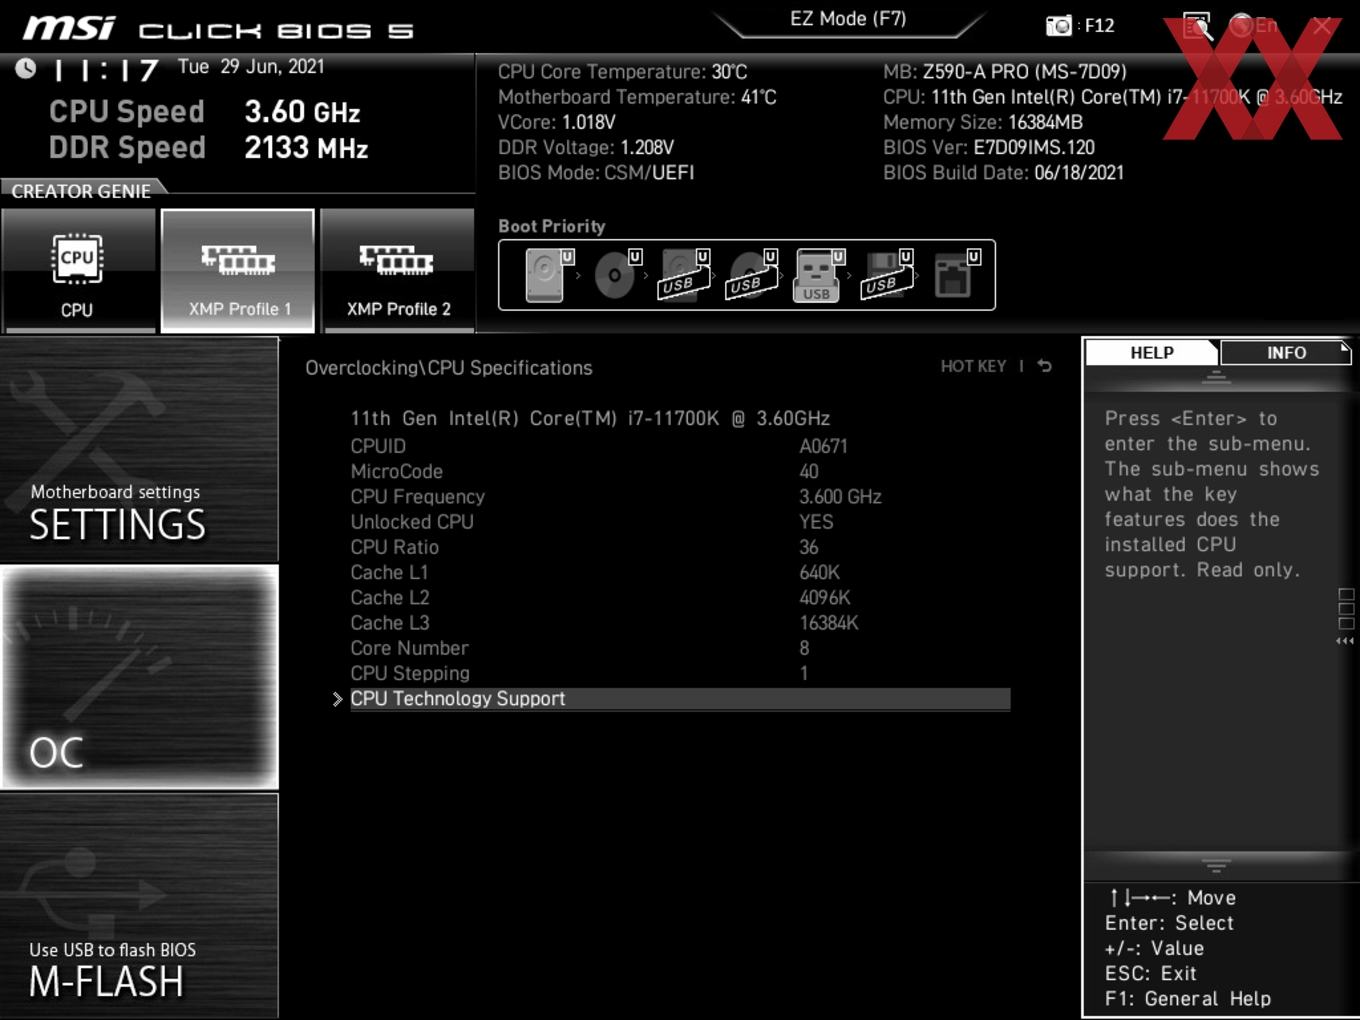Select the CD/DVD disc boot device icon
Image resolution: width=1360 pixels, height=1020 pixels.
click(616, 274)
